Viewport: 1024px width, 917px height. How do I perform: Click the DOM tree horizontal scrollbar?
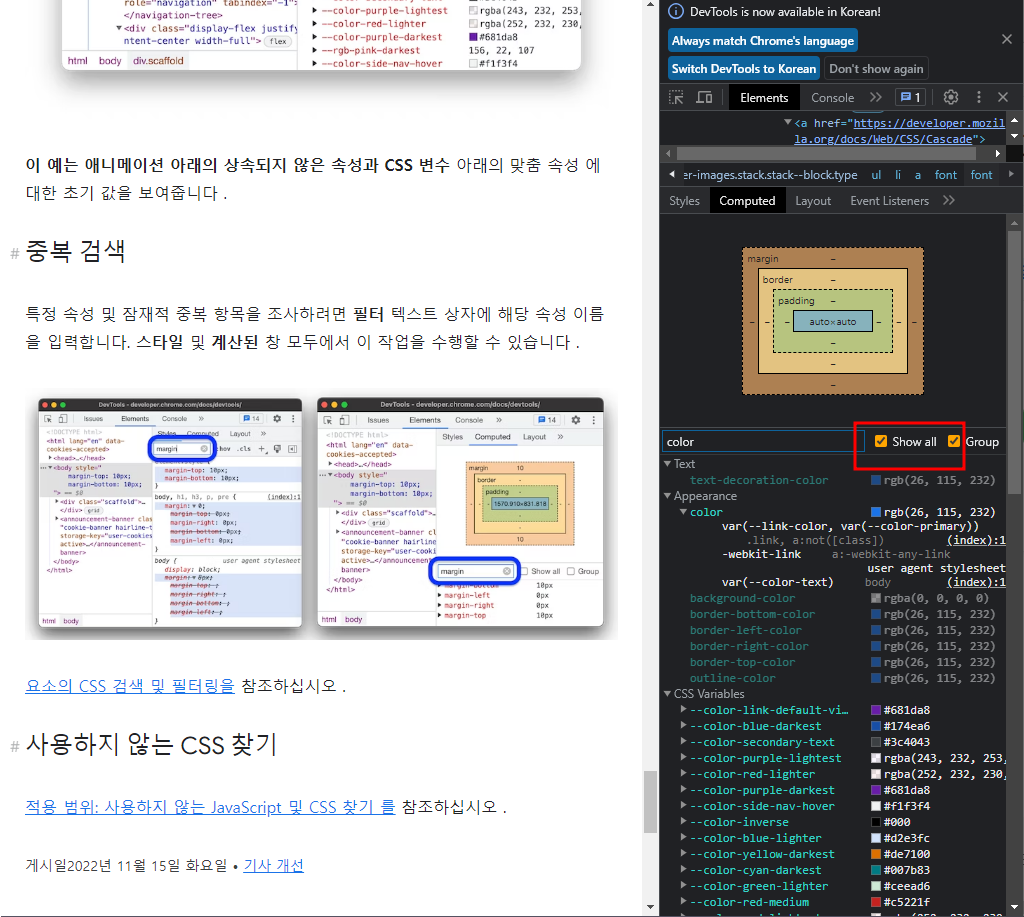pyautogui.click(x=826, y=153)
